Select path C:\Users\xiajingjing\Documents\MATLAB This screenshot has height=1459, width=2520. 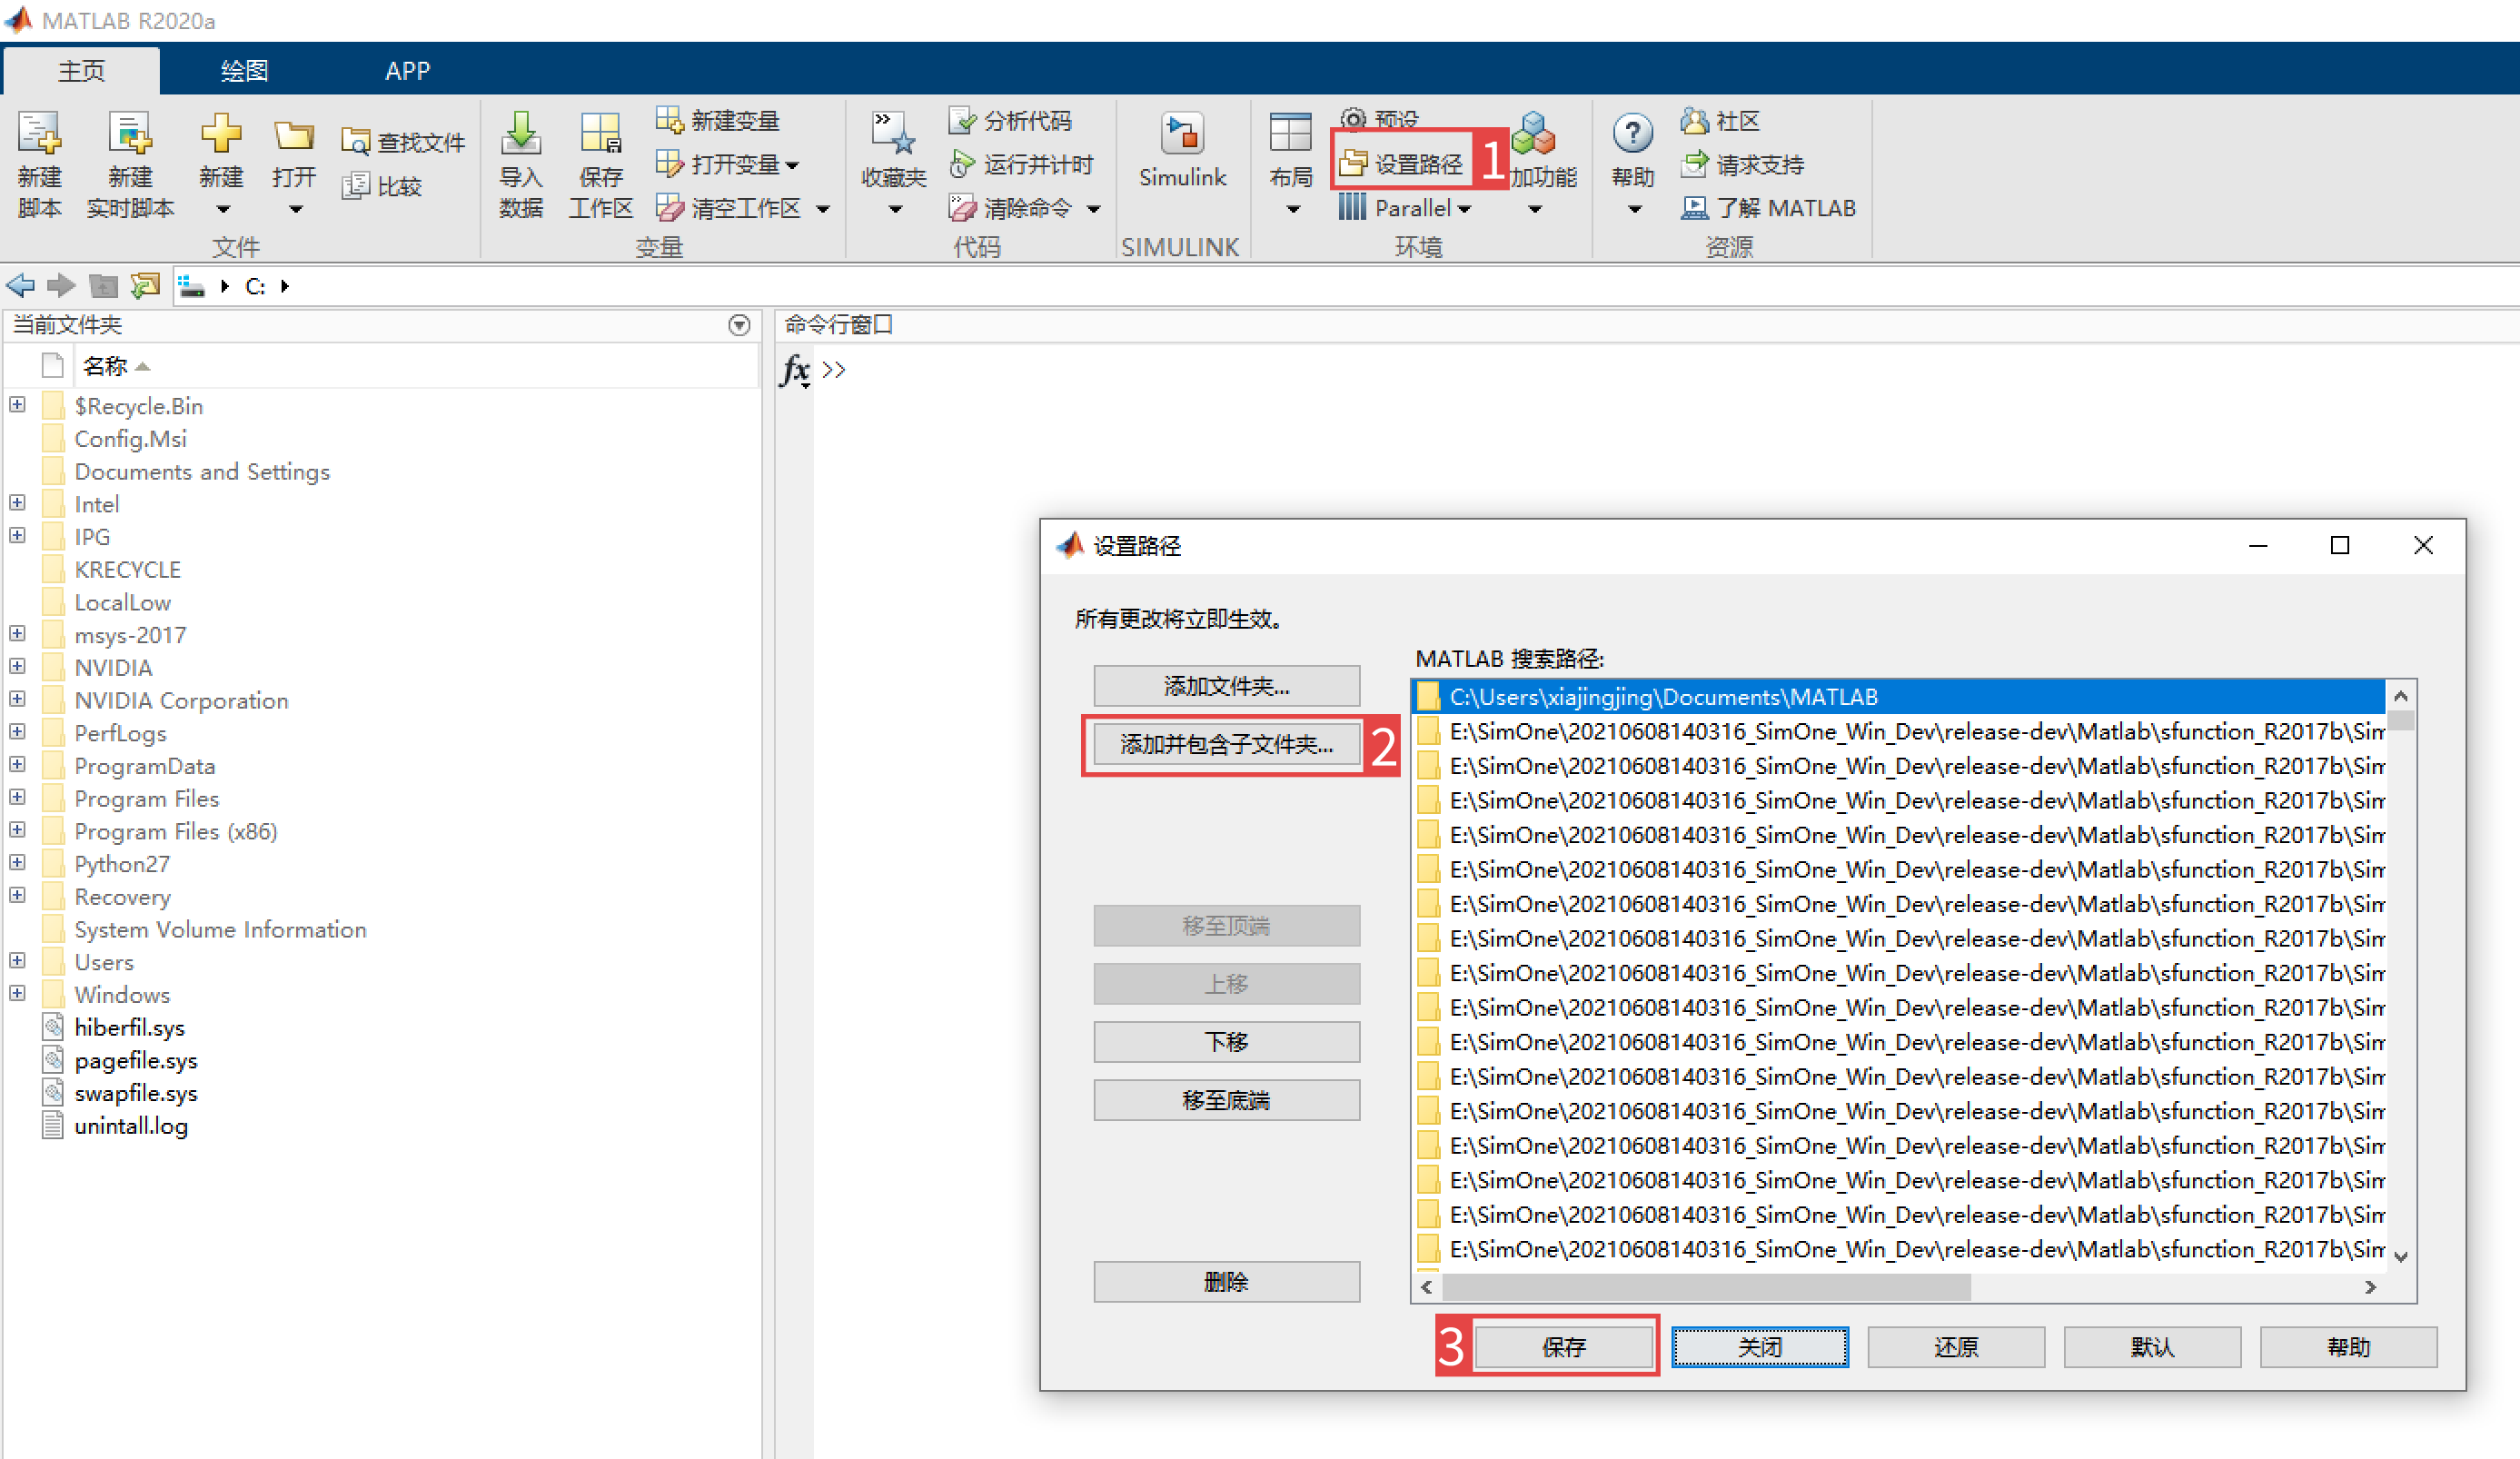1898,696
